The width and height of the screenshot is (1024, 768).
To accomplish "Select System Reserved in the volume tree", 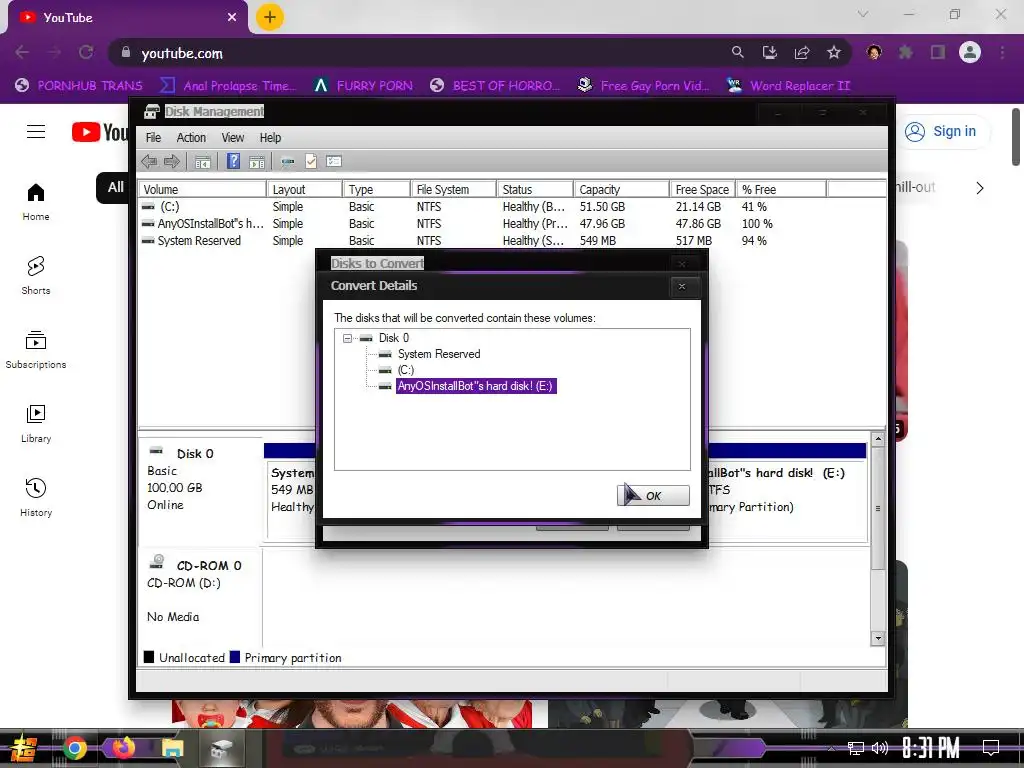I will point(439,354).
